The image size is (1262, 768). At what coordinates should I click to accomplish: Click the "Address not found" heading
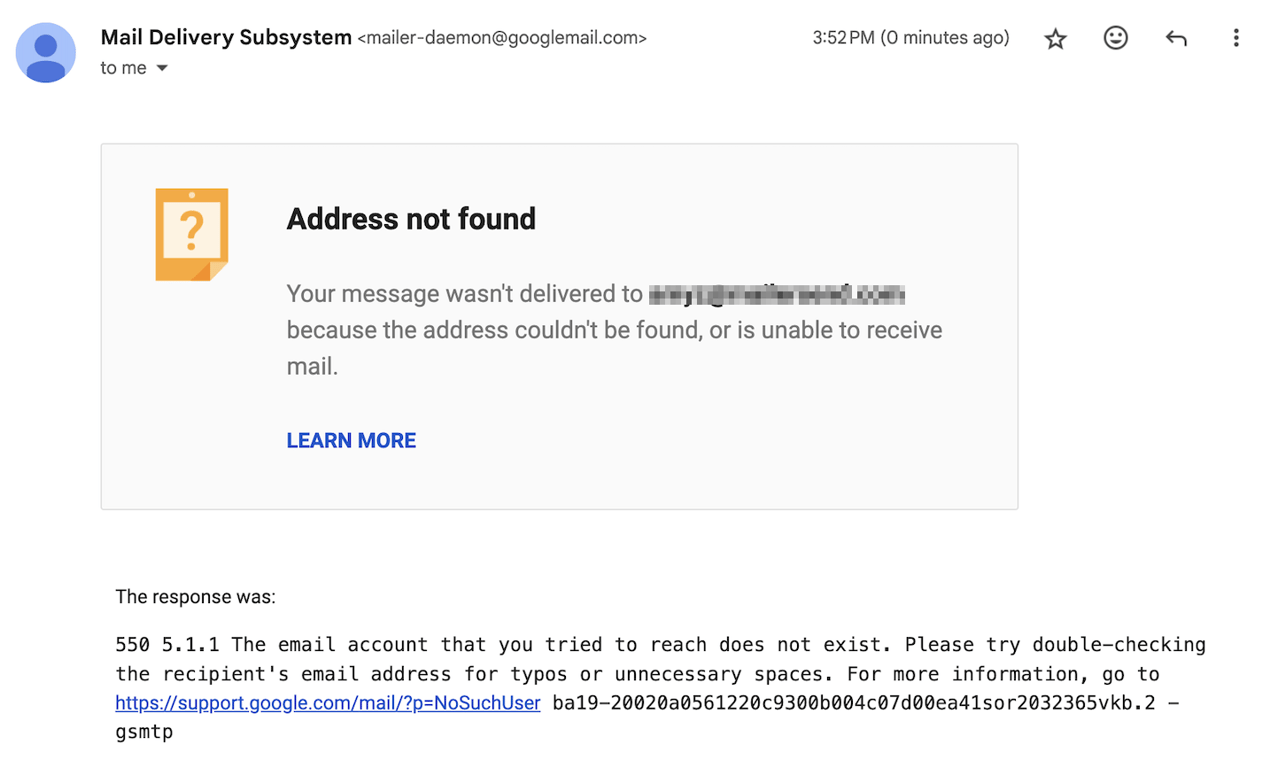(411, 219)
